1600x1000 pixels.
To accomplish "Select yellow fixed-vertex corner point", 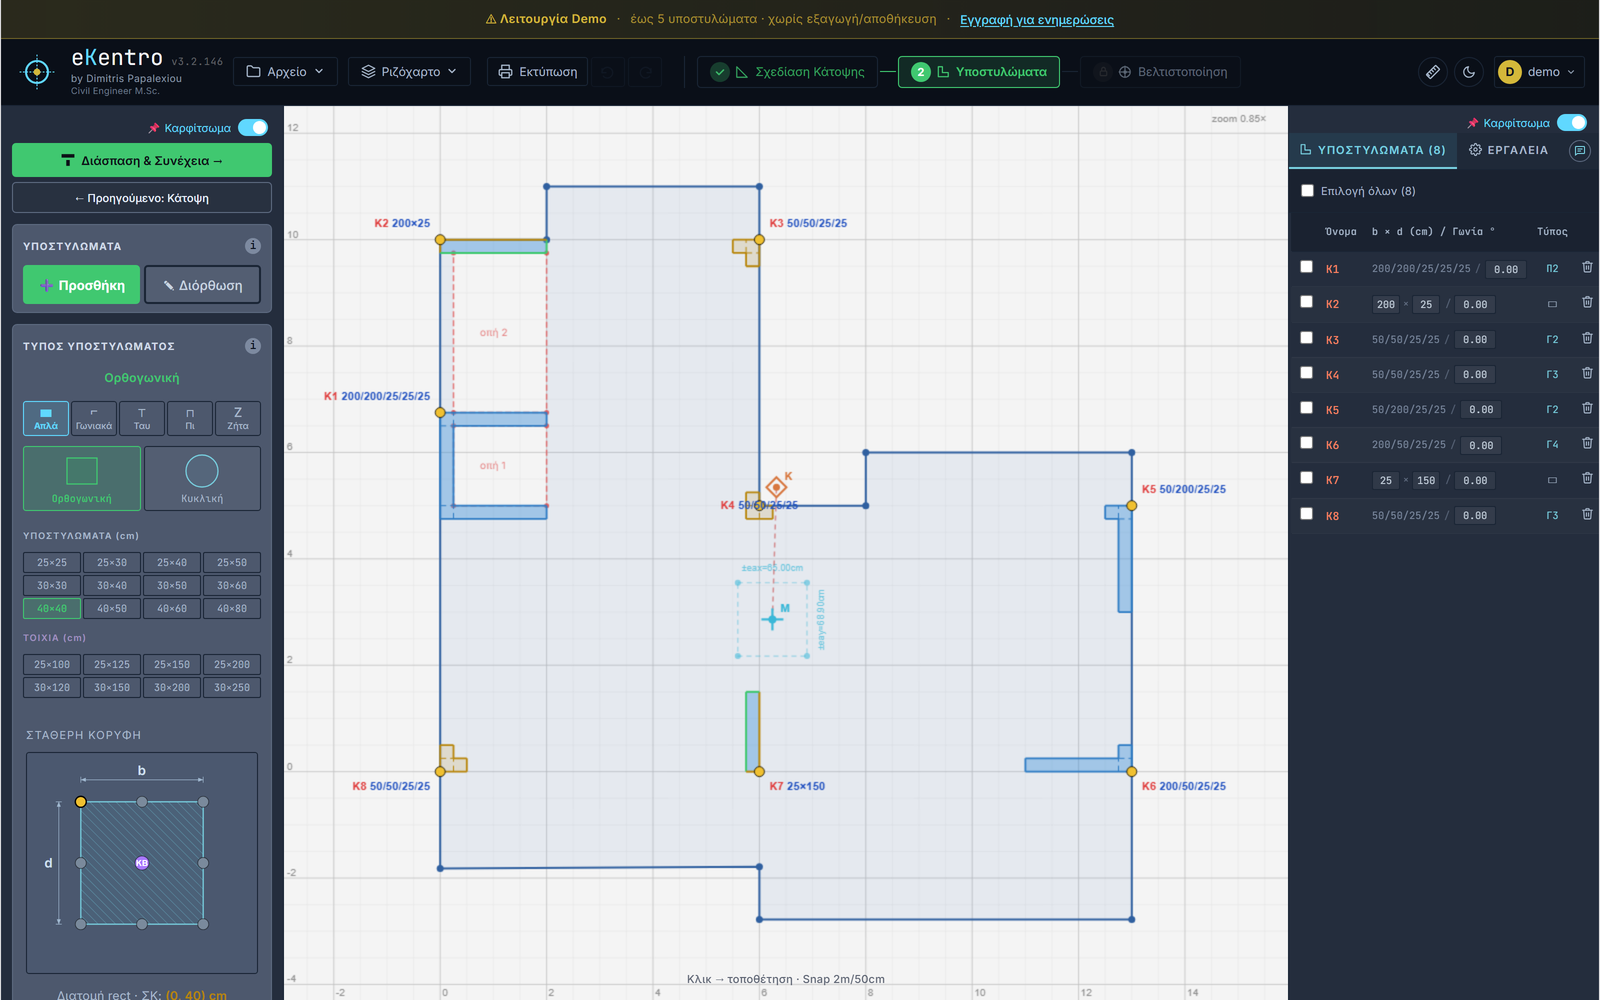I will click(81, 802).
